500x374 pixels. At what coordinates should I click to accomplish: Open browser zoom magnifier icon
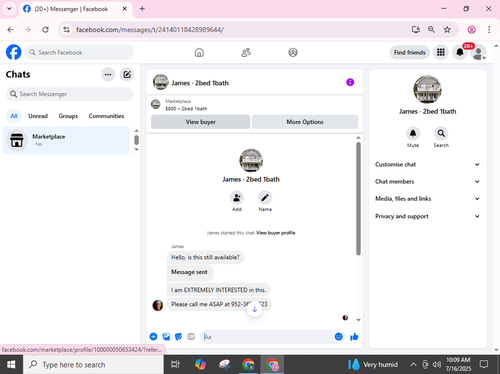[431, 30]
